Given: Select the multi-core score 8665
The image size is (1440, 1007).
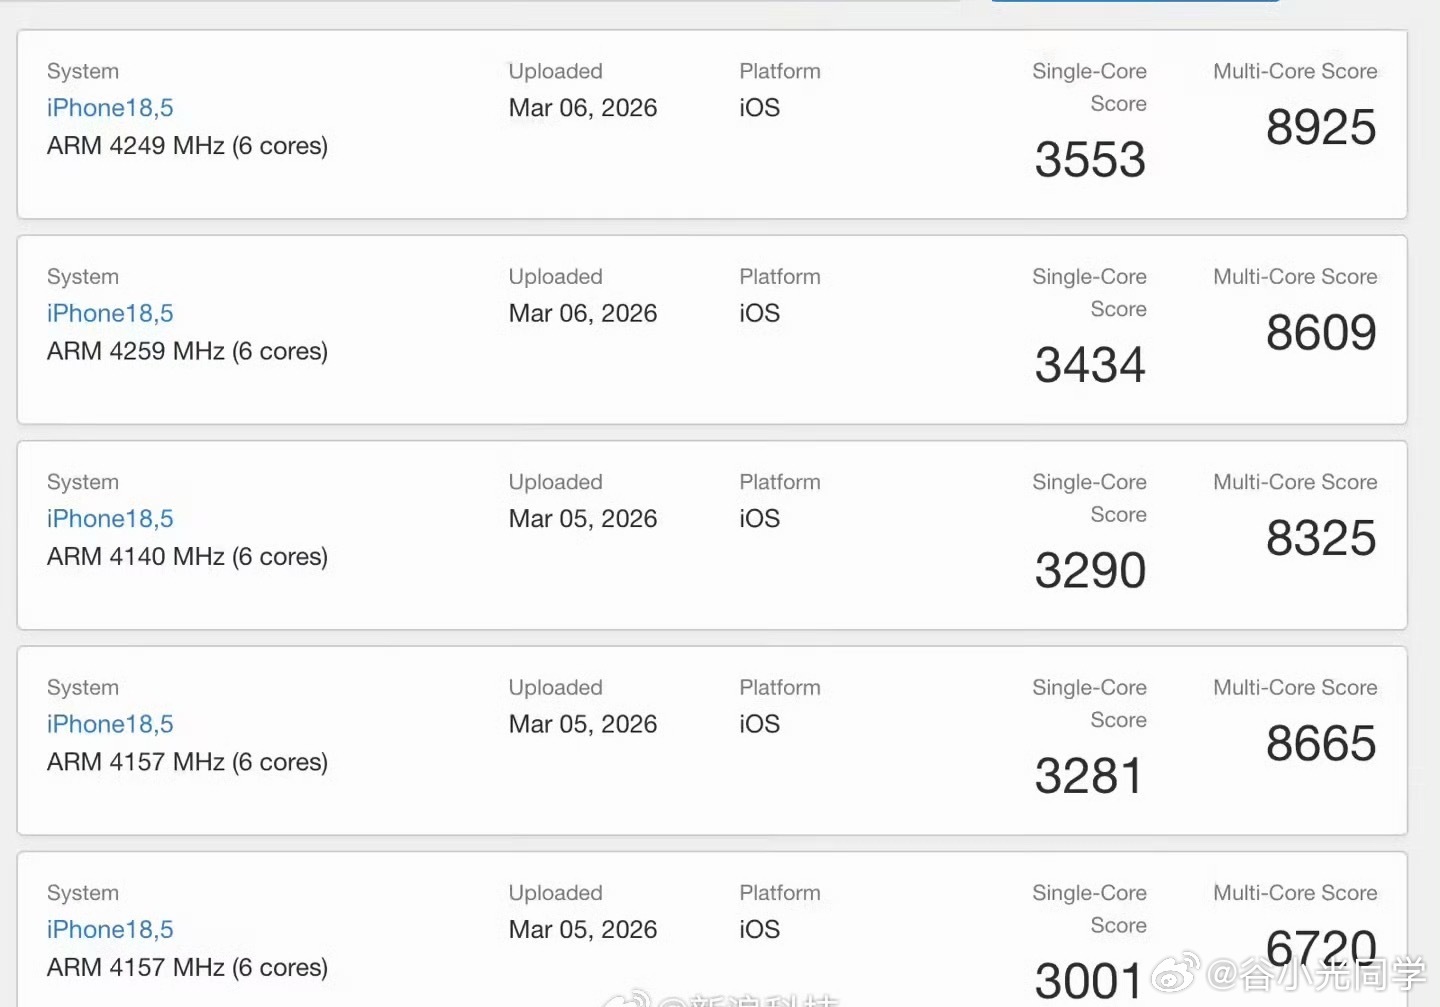Looking at the screenshot, I should 1321,744.
